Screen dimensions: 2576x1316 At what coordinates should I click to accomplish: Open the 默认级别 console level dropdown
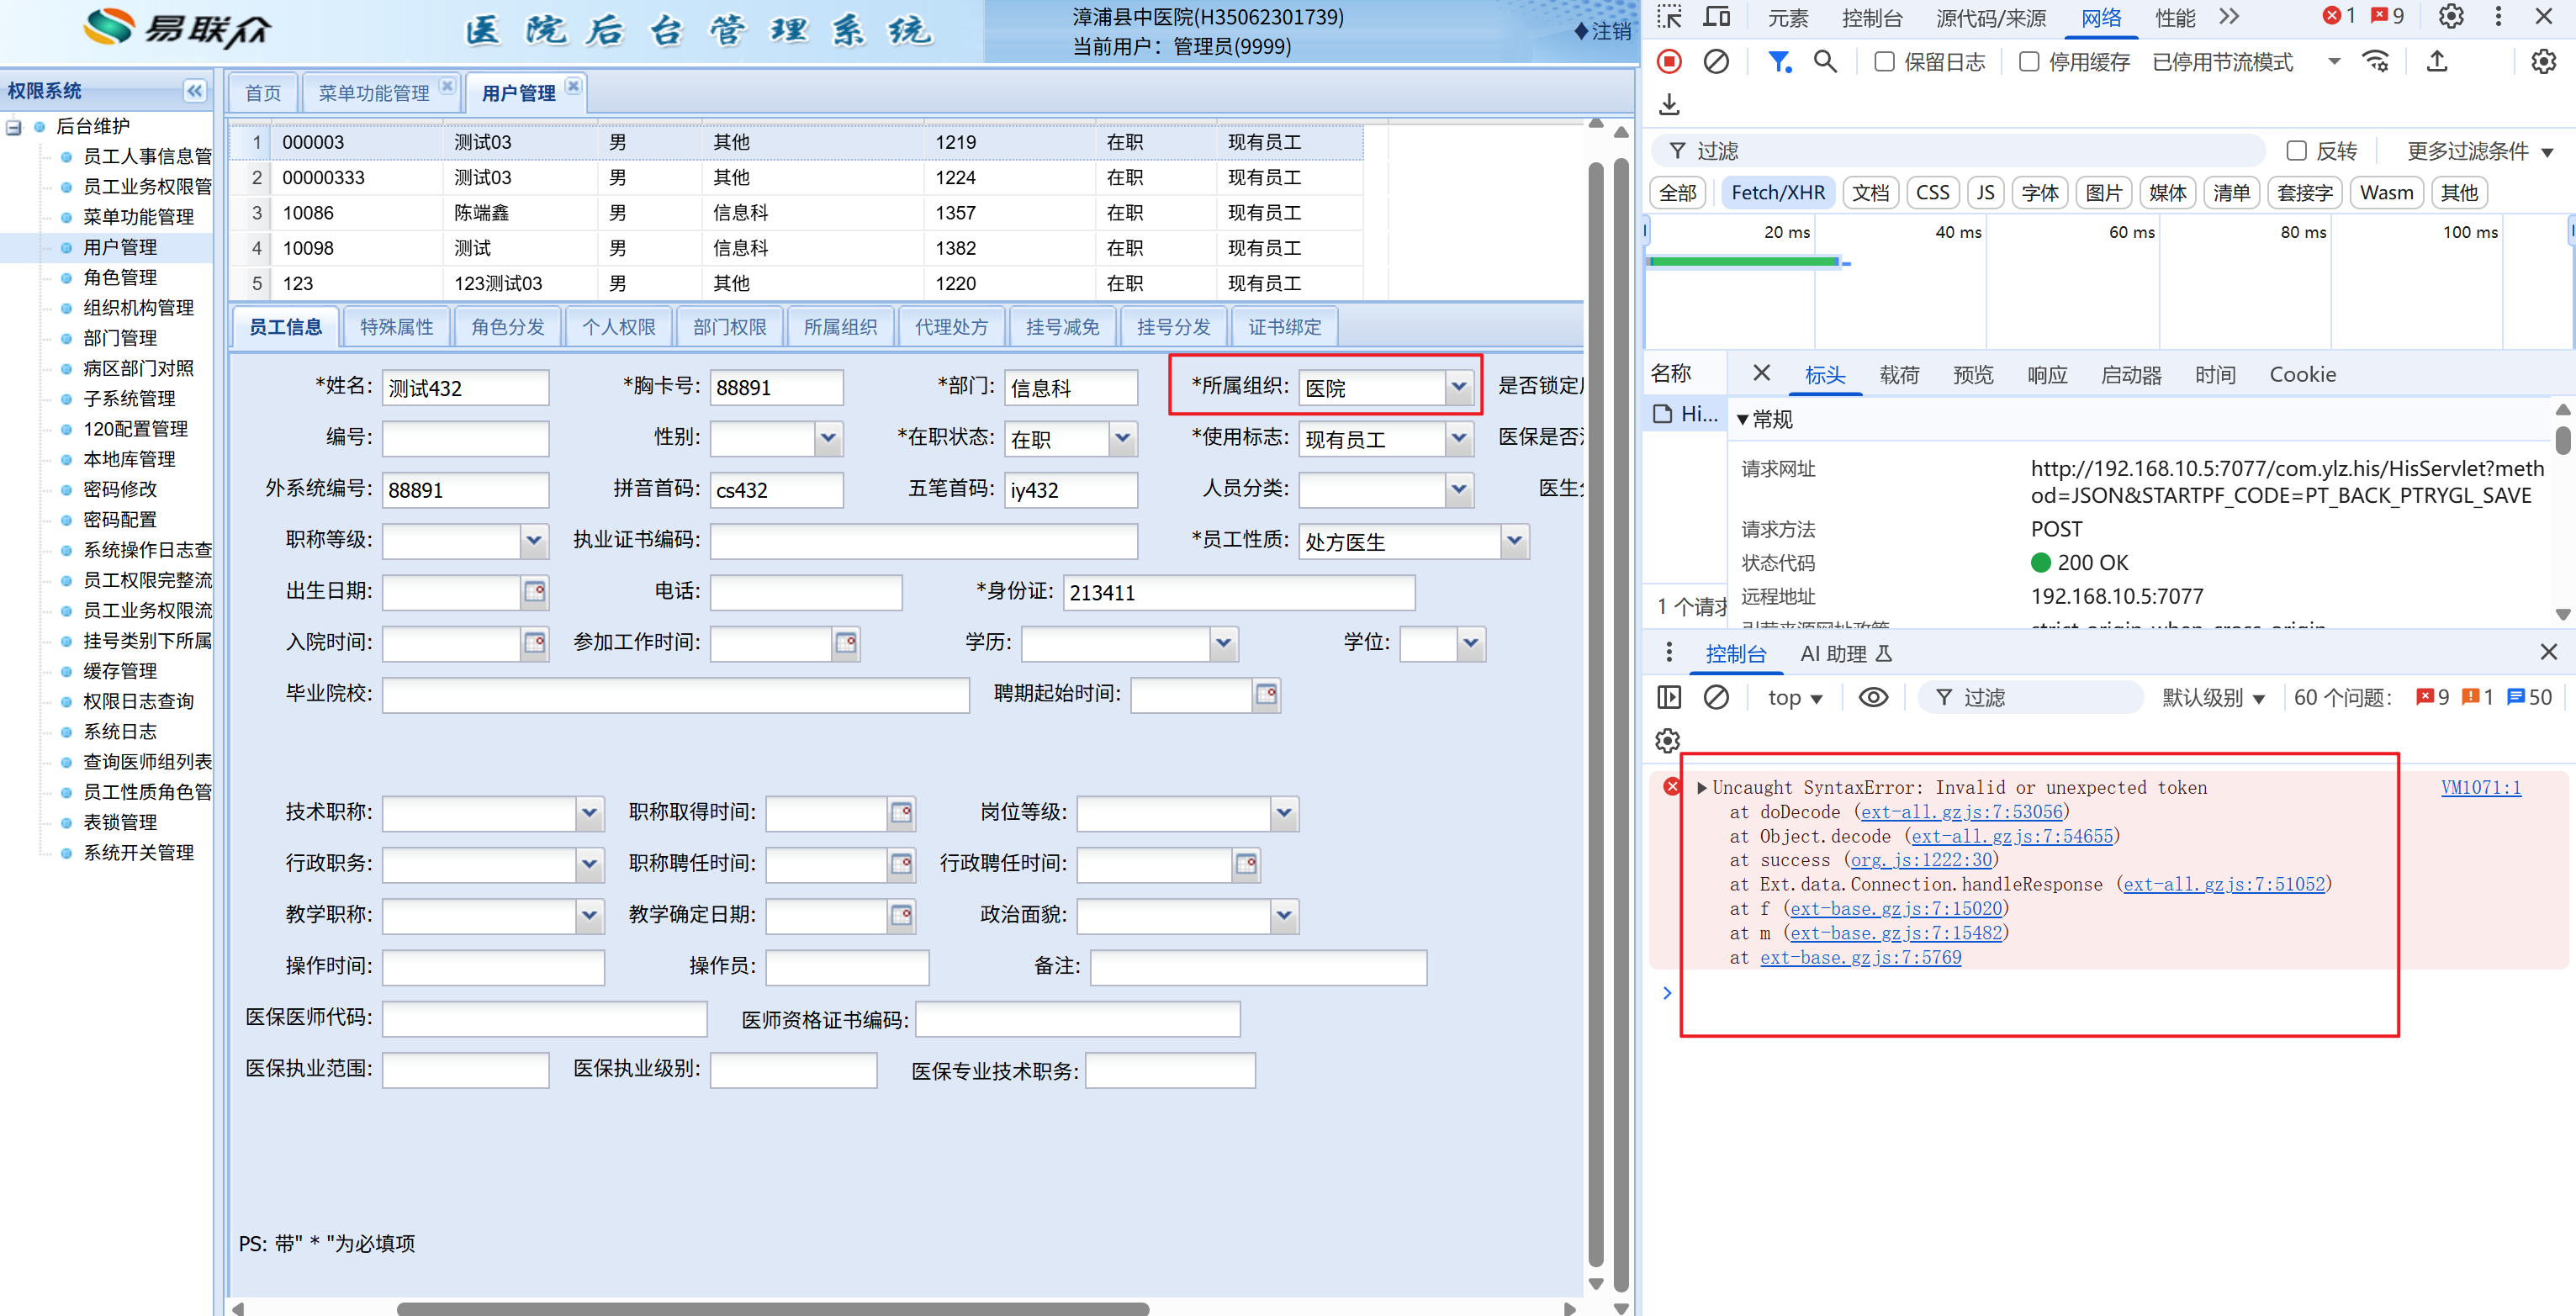pyautogui.click(x=2213, y=698)
